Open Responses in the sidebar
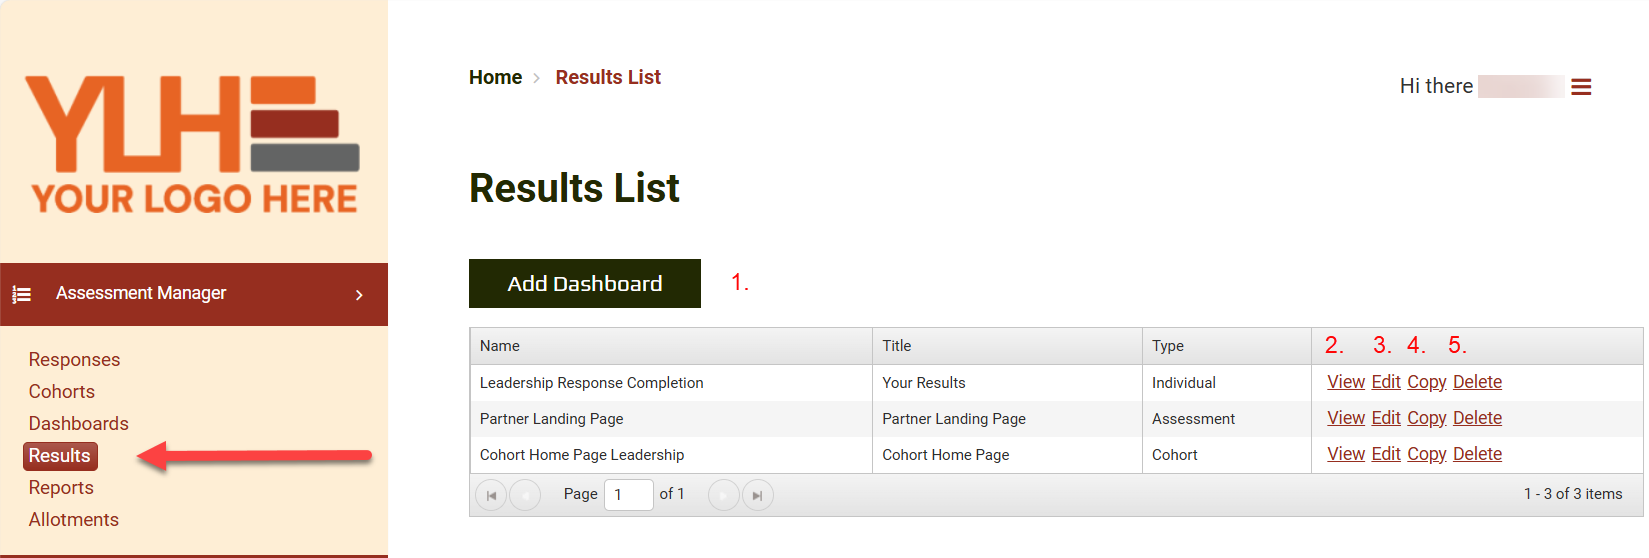Image resolution: width=1649 pixels, height=558 pixels. [74, 360]
